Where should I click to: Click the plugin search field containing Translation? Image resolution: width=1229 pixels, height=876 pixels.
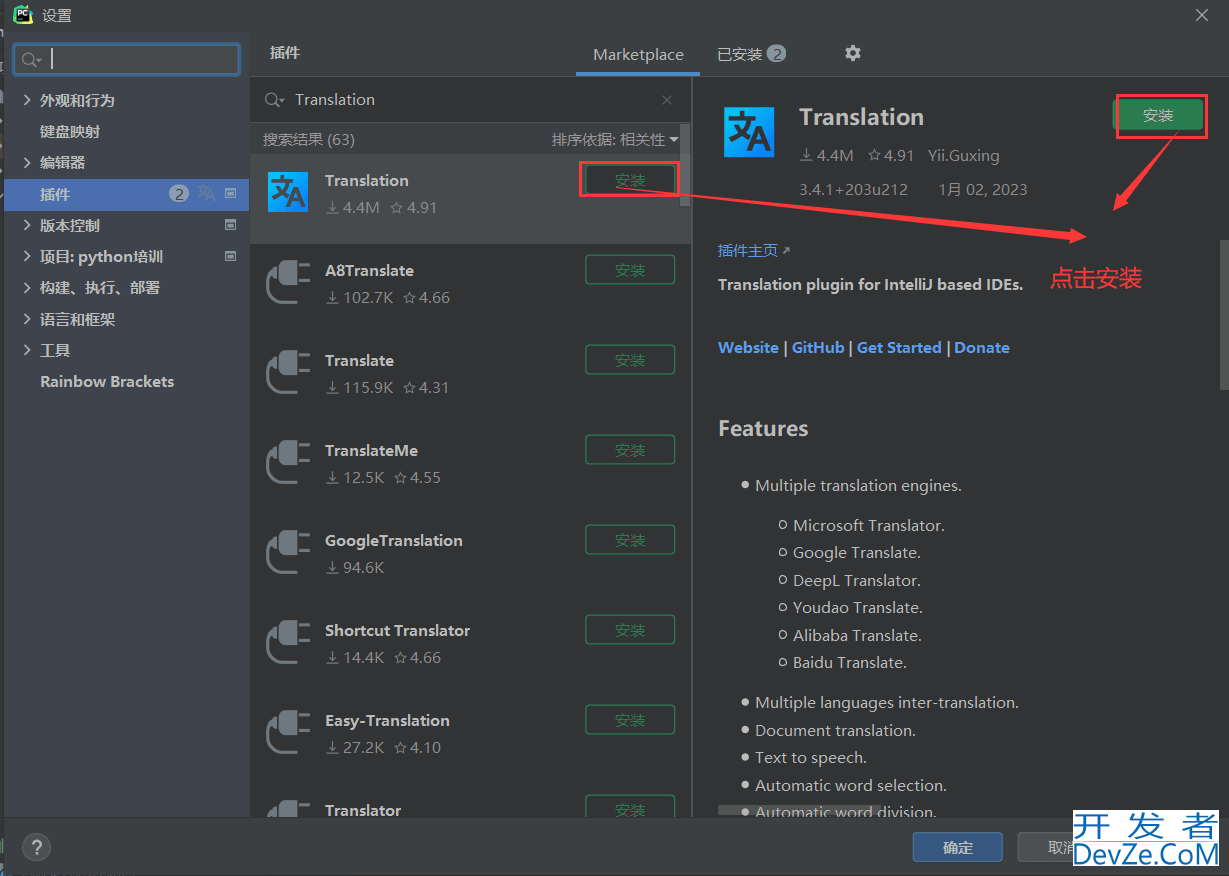(470, 100)
